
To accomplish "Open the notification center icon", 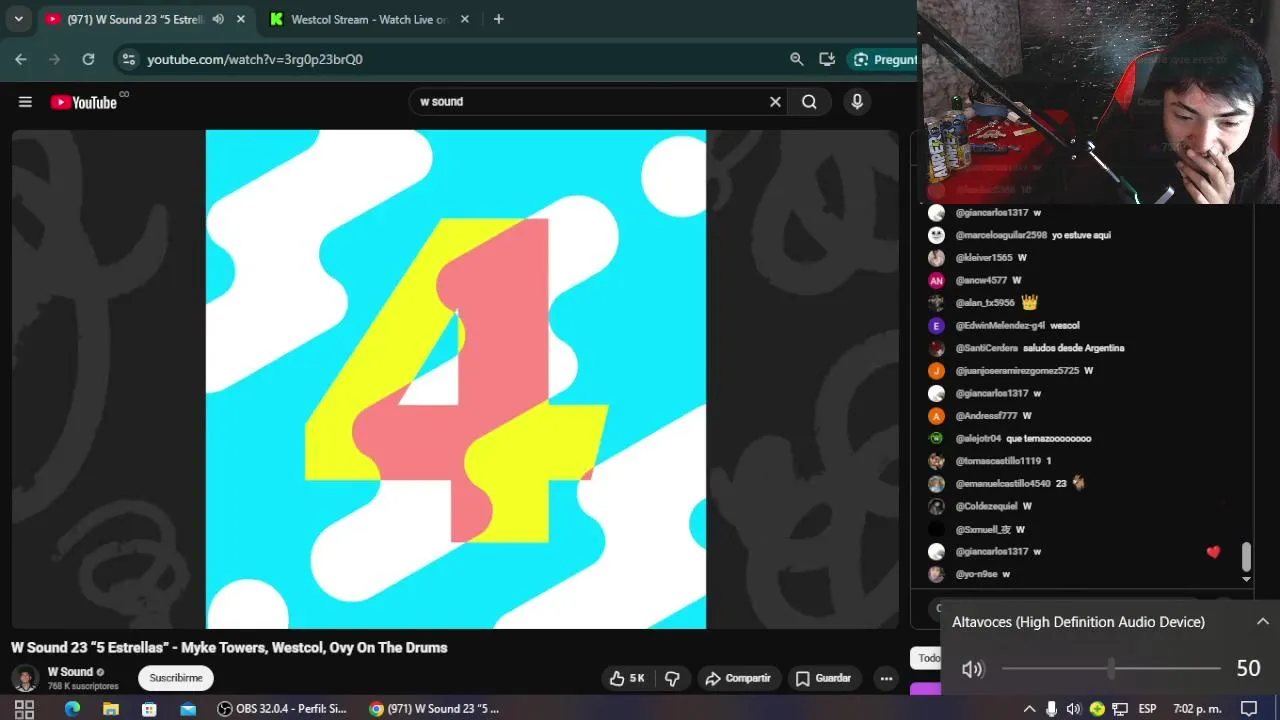I will 1249,709.
